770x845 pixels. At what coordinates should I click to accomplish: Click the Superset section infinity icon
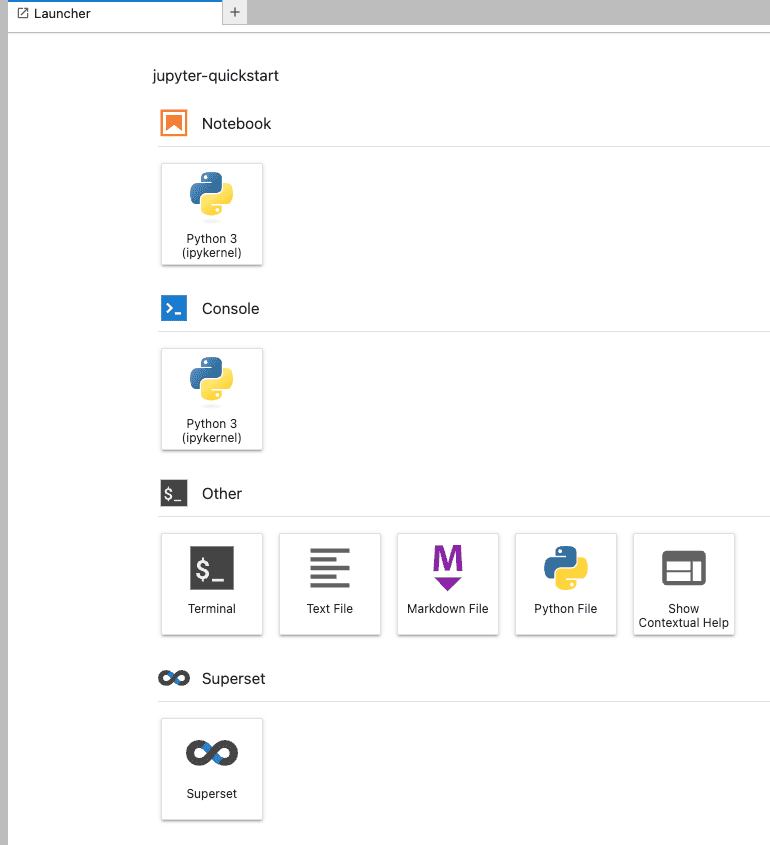click(174, 678)
